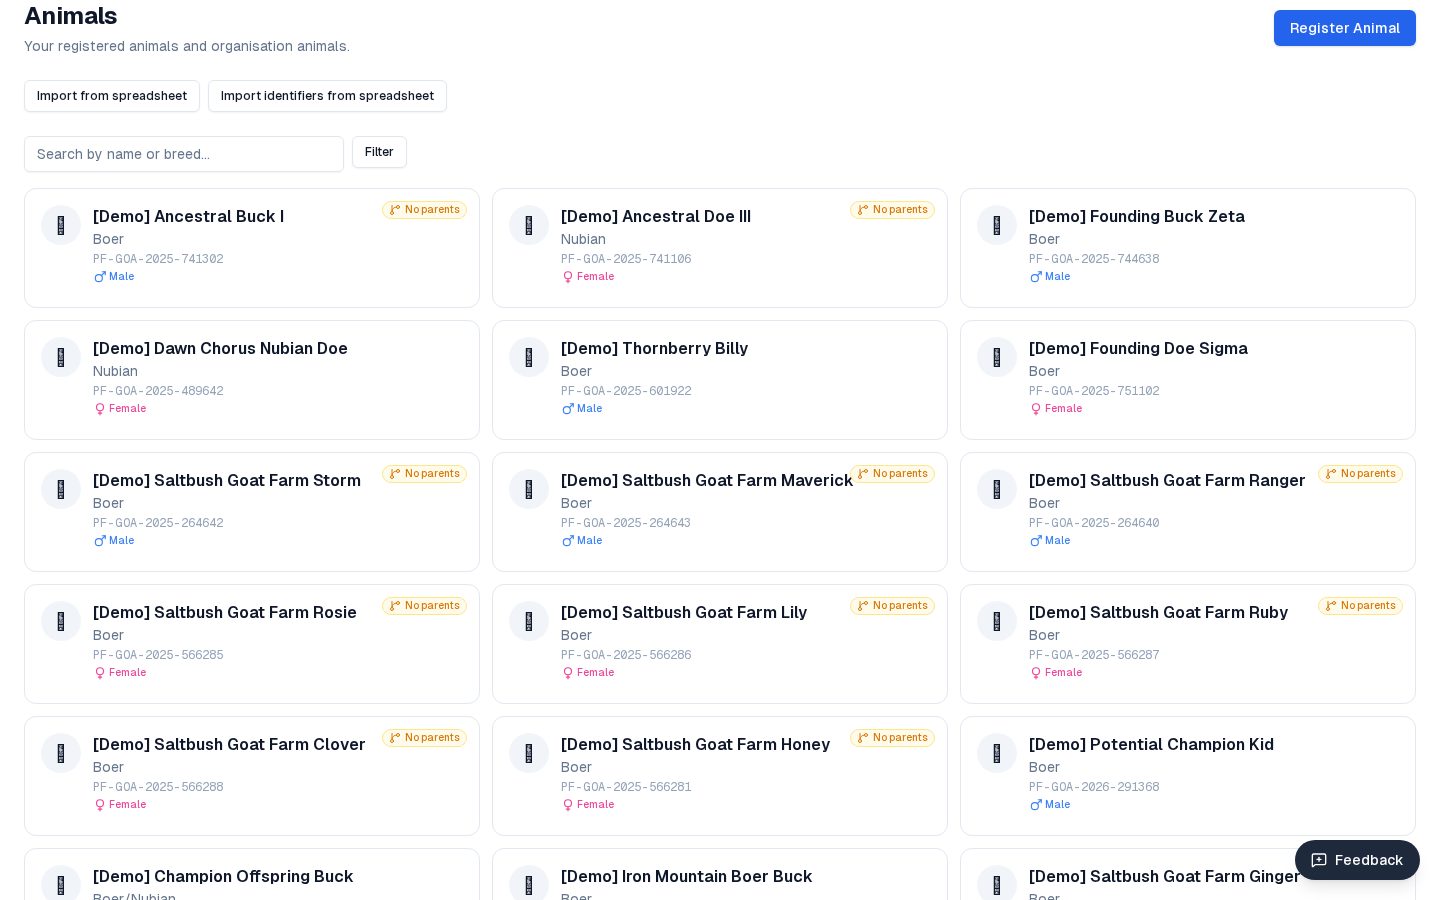Viewport: 1440px width, 900px height.
Task: Click the No parents badge on Founding Buck Zeta row card
Action: click(x=1360, y=210)
